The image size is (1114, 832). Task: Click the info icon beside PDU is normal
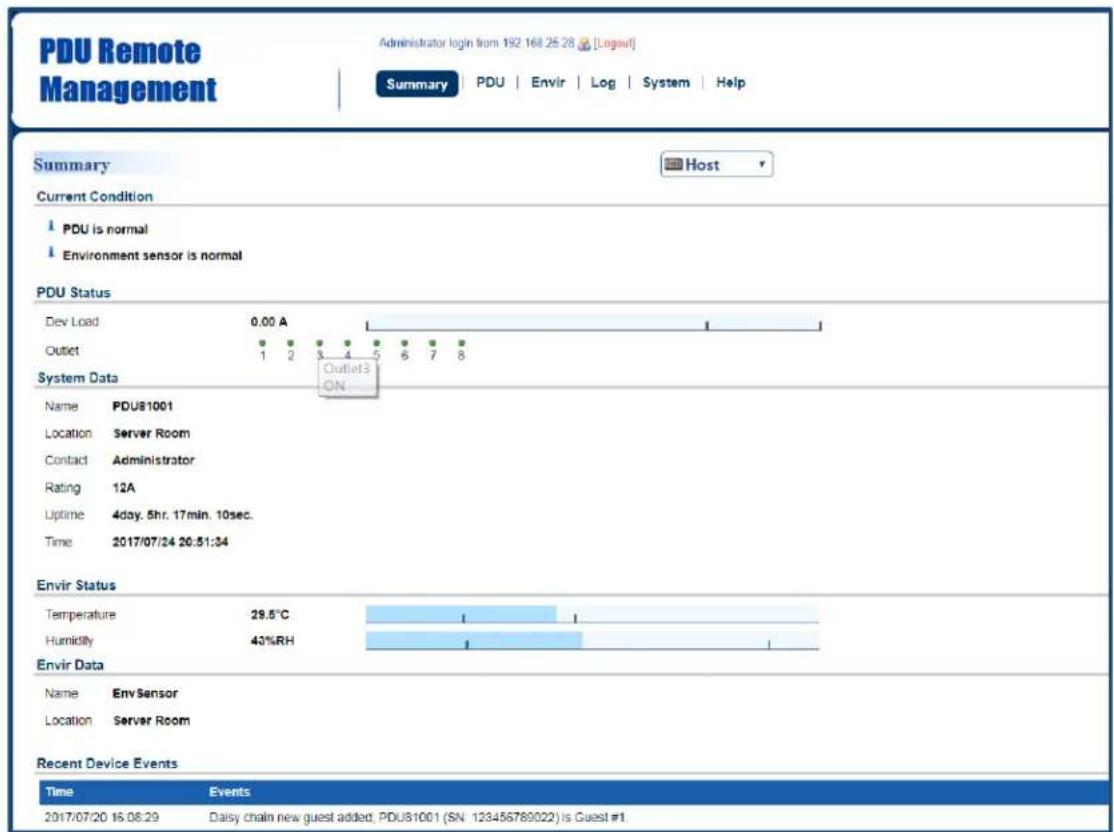(50, 226)
